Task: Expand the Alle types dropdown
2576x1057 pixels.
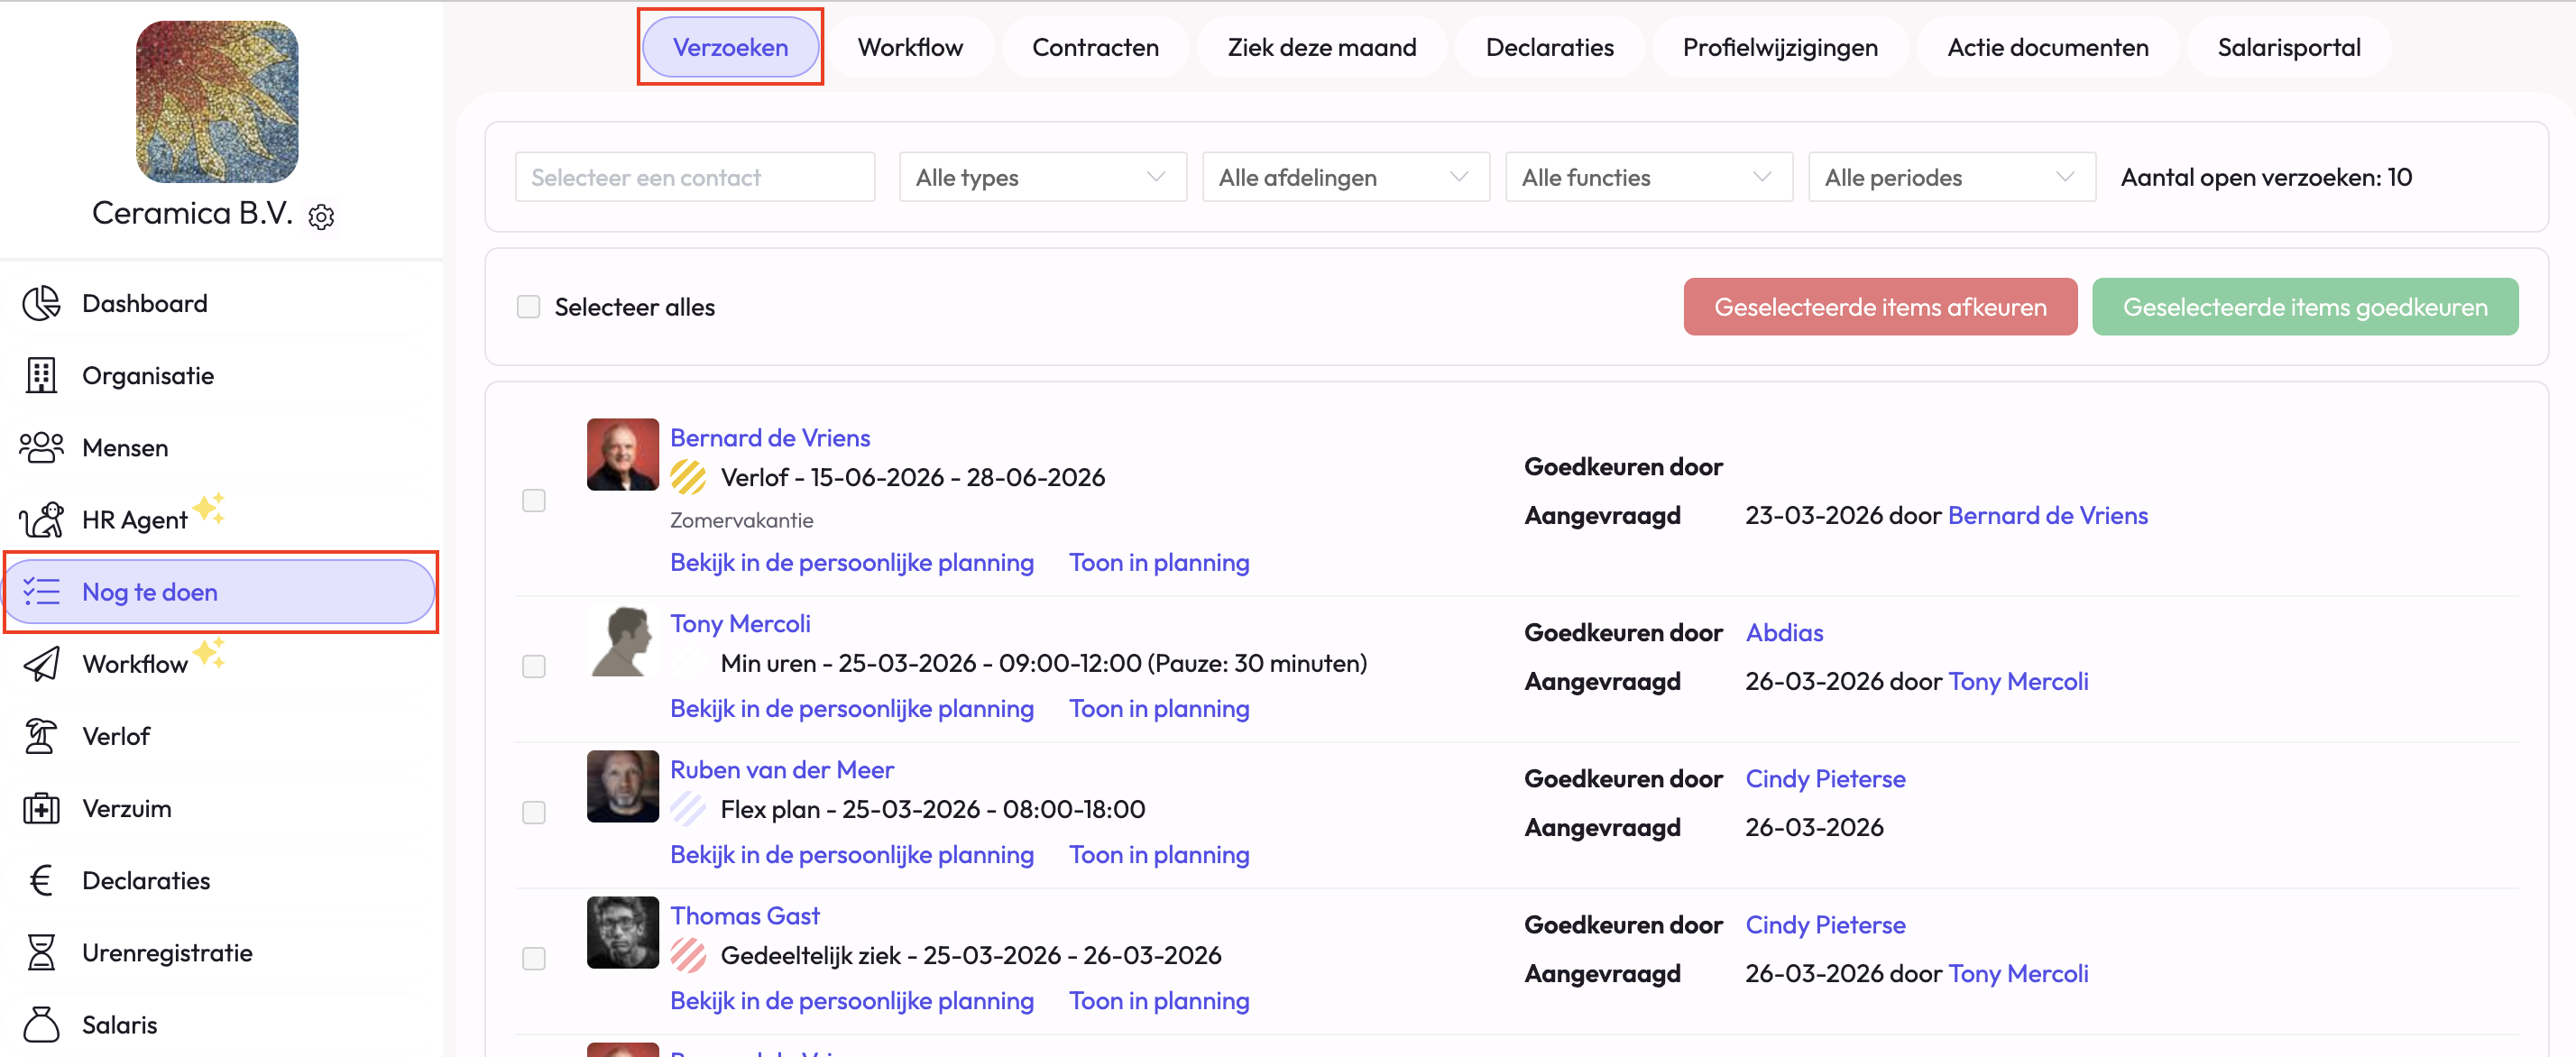Action: tap(1042, 177)
